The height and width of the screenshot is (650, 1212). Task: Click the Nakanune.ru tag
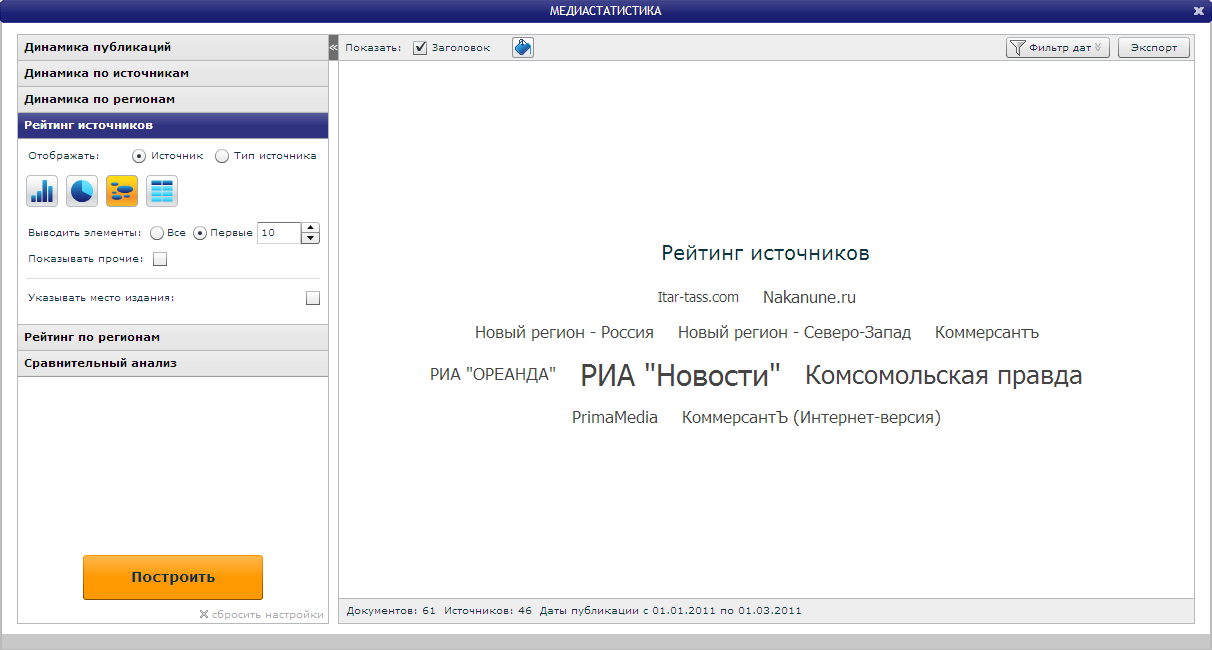coord(809,297)
